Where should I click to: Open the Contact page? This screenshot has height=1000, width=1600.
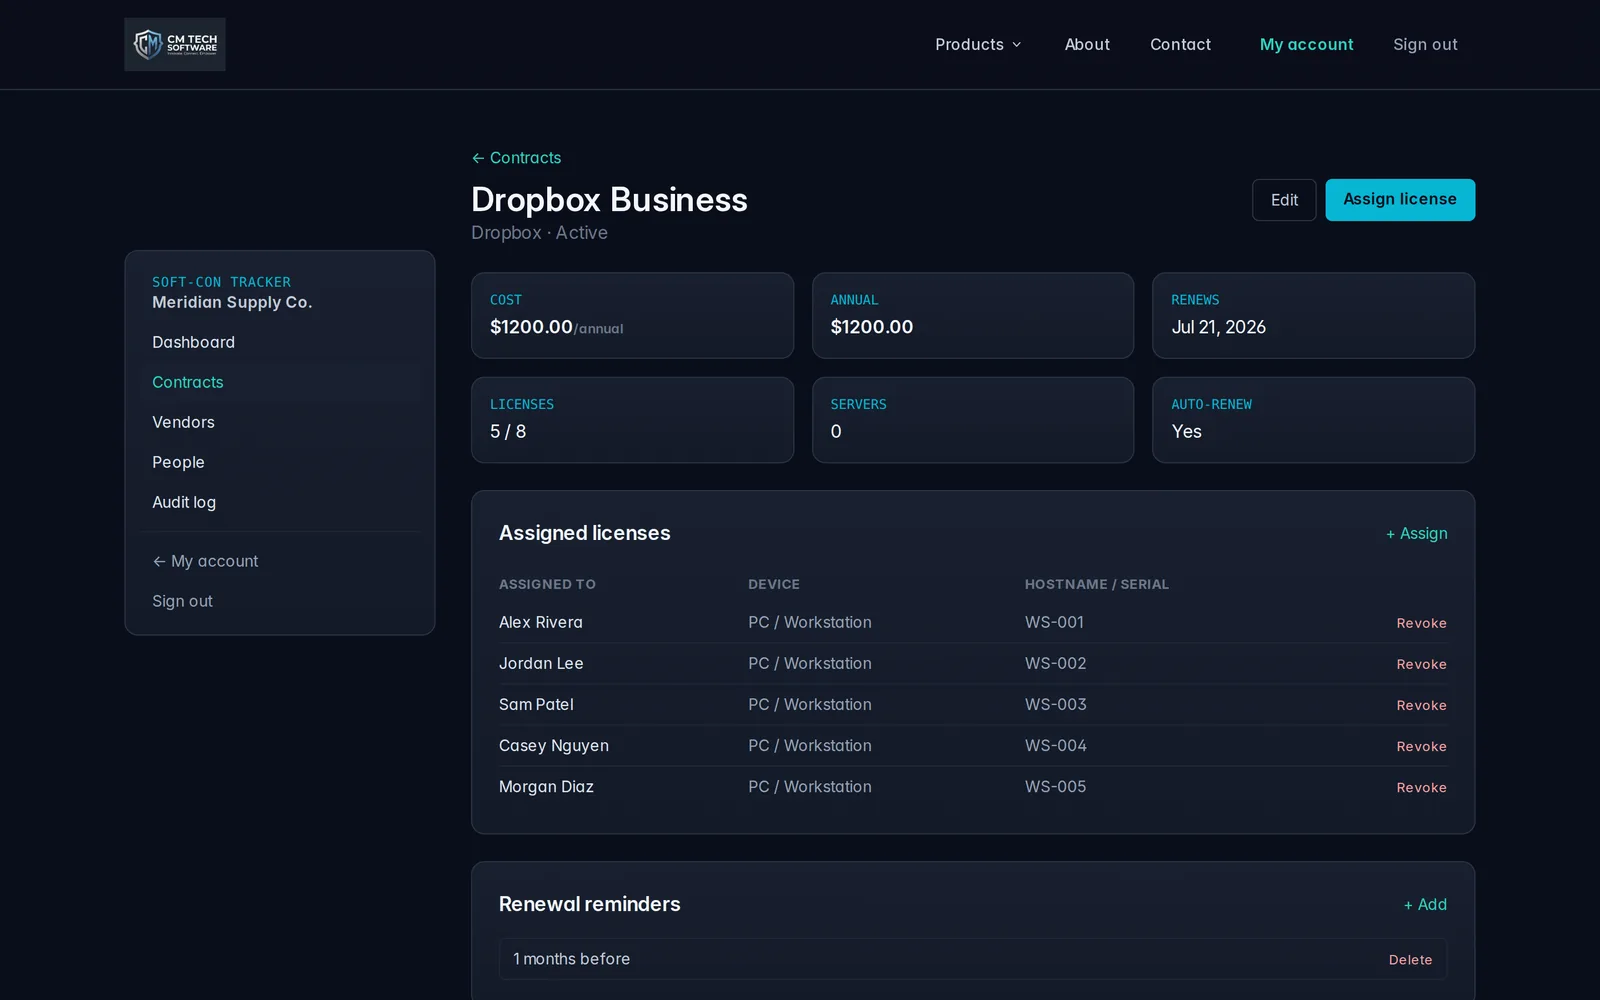coord(1180,44)
